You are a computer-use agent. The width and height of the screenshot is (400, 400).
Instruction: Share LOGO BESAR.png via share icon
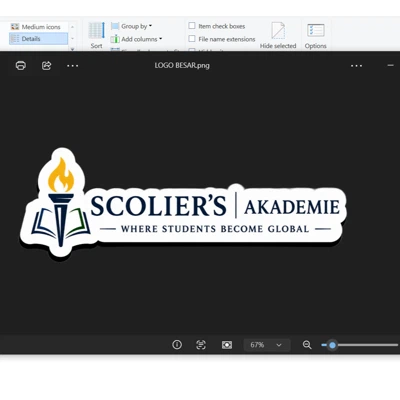pos(46,66)
